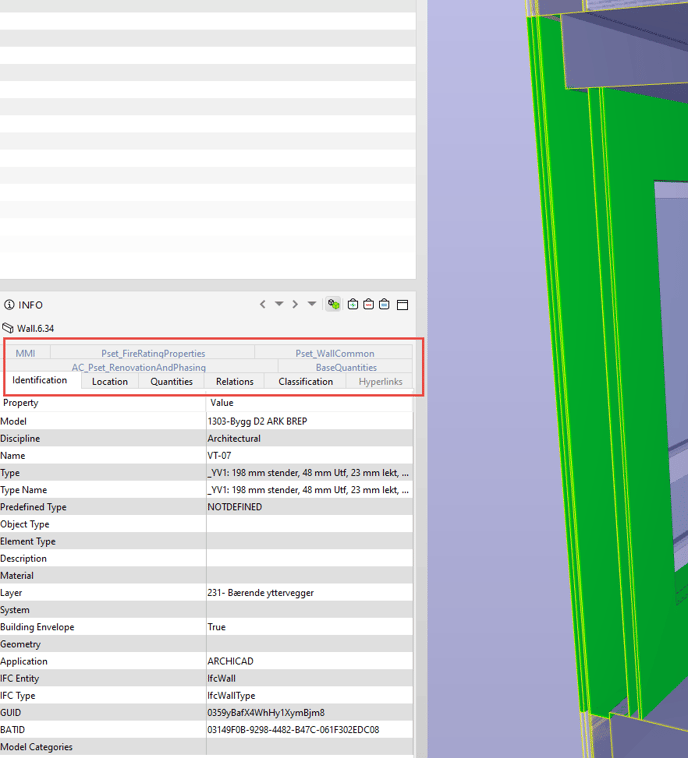Open the forward history dropdown arrow

pos(312,304)
